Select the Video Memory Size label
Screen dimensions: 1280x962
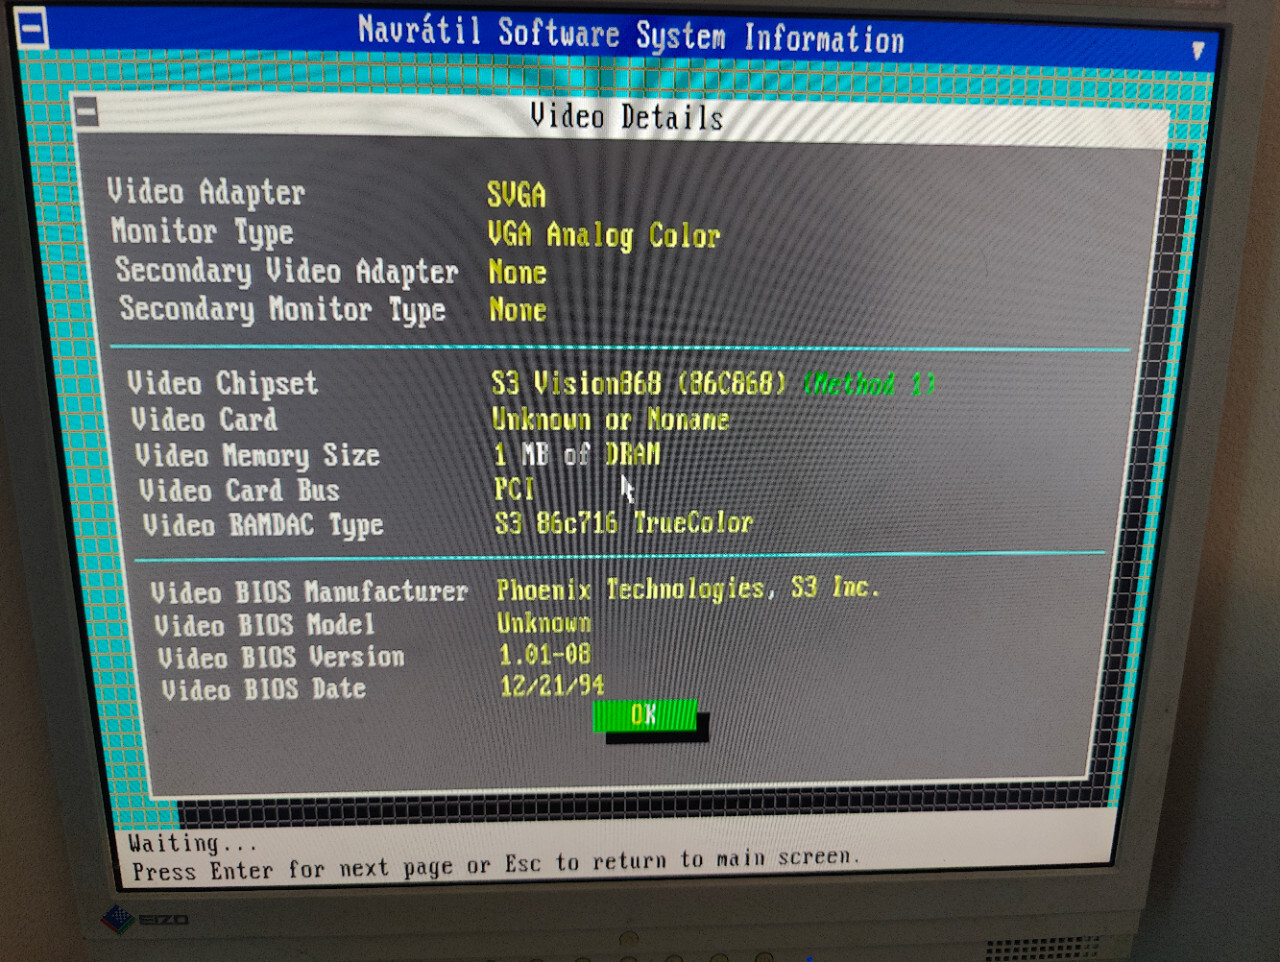pyautogui.click(x=258, y=456)
